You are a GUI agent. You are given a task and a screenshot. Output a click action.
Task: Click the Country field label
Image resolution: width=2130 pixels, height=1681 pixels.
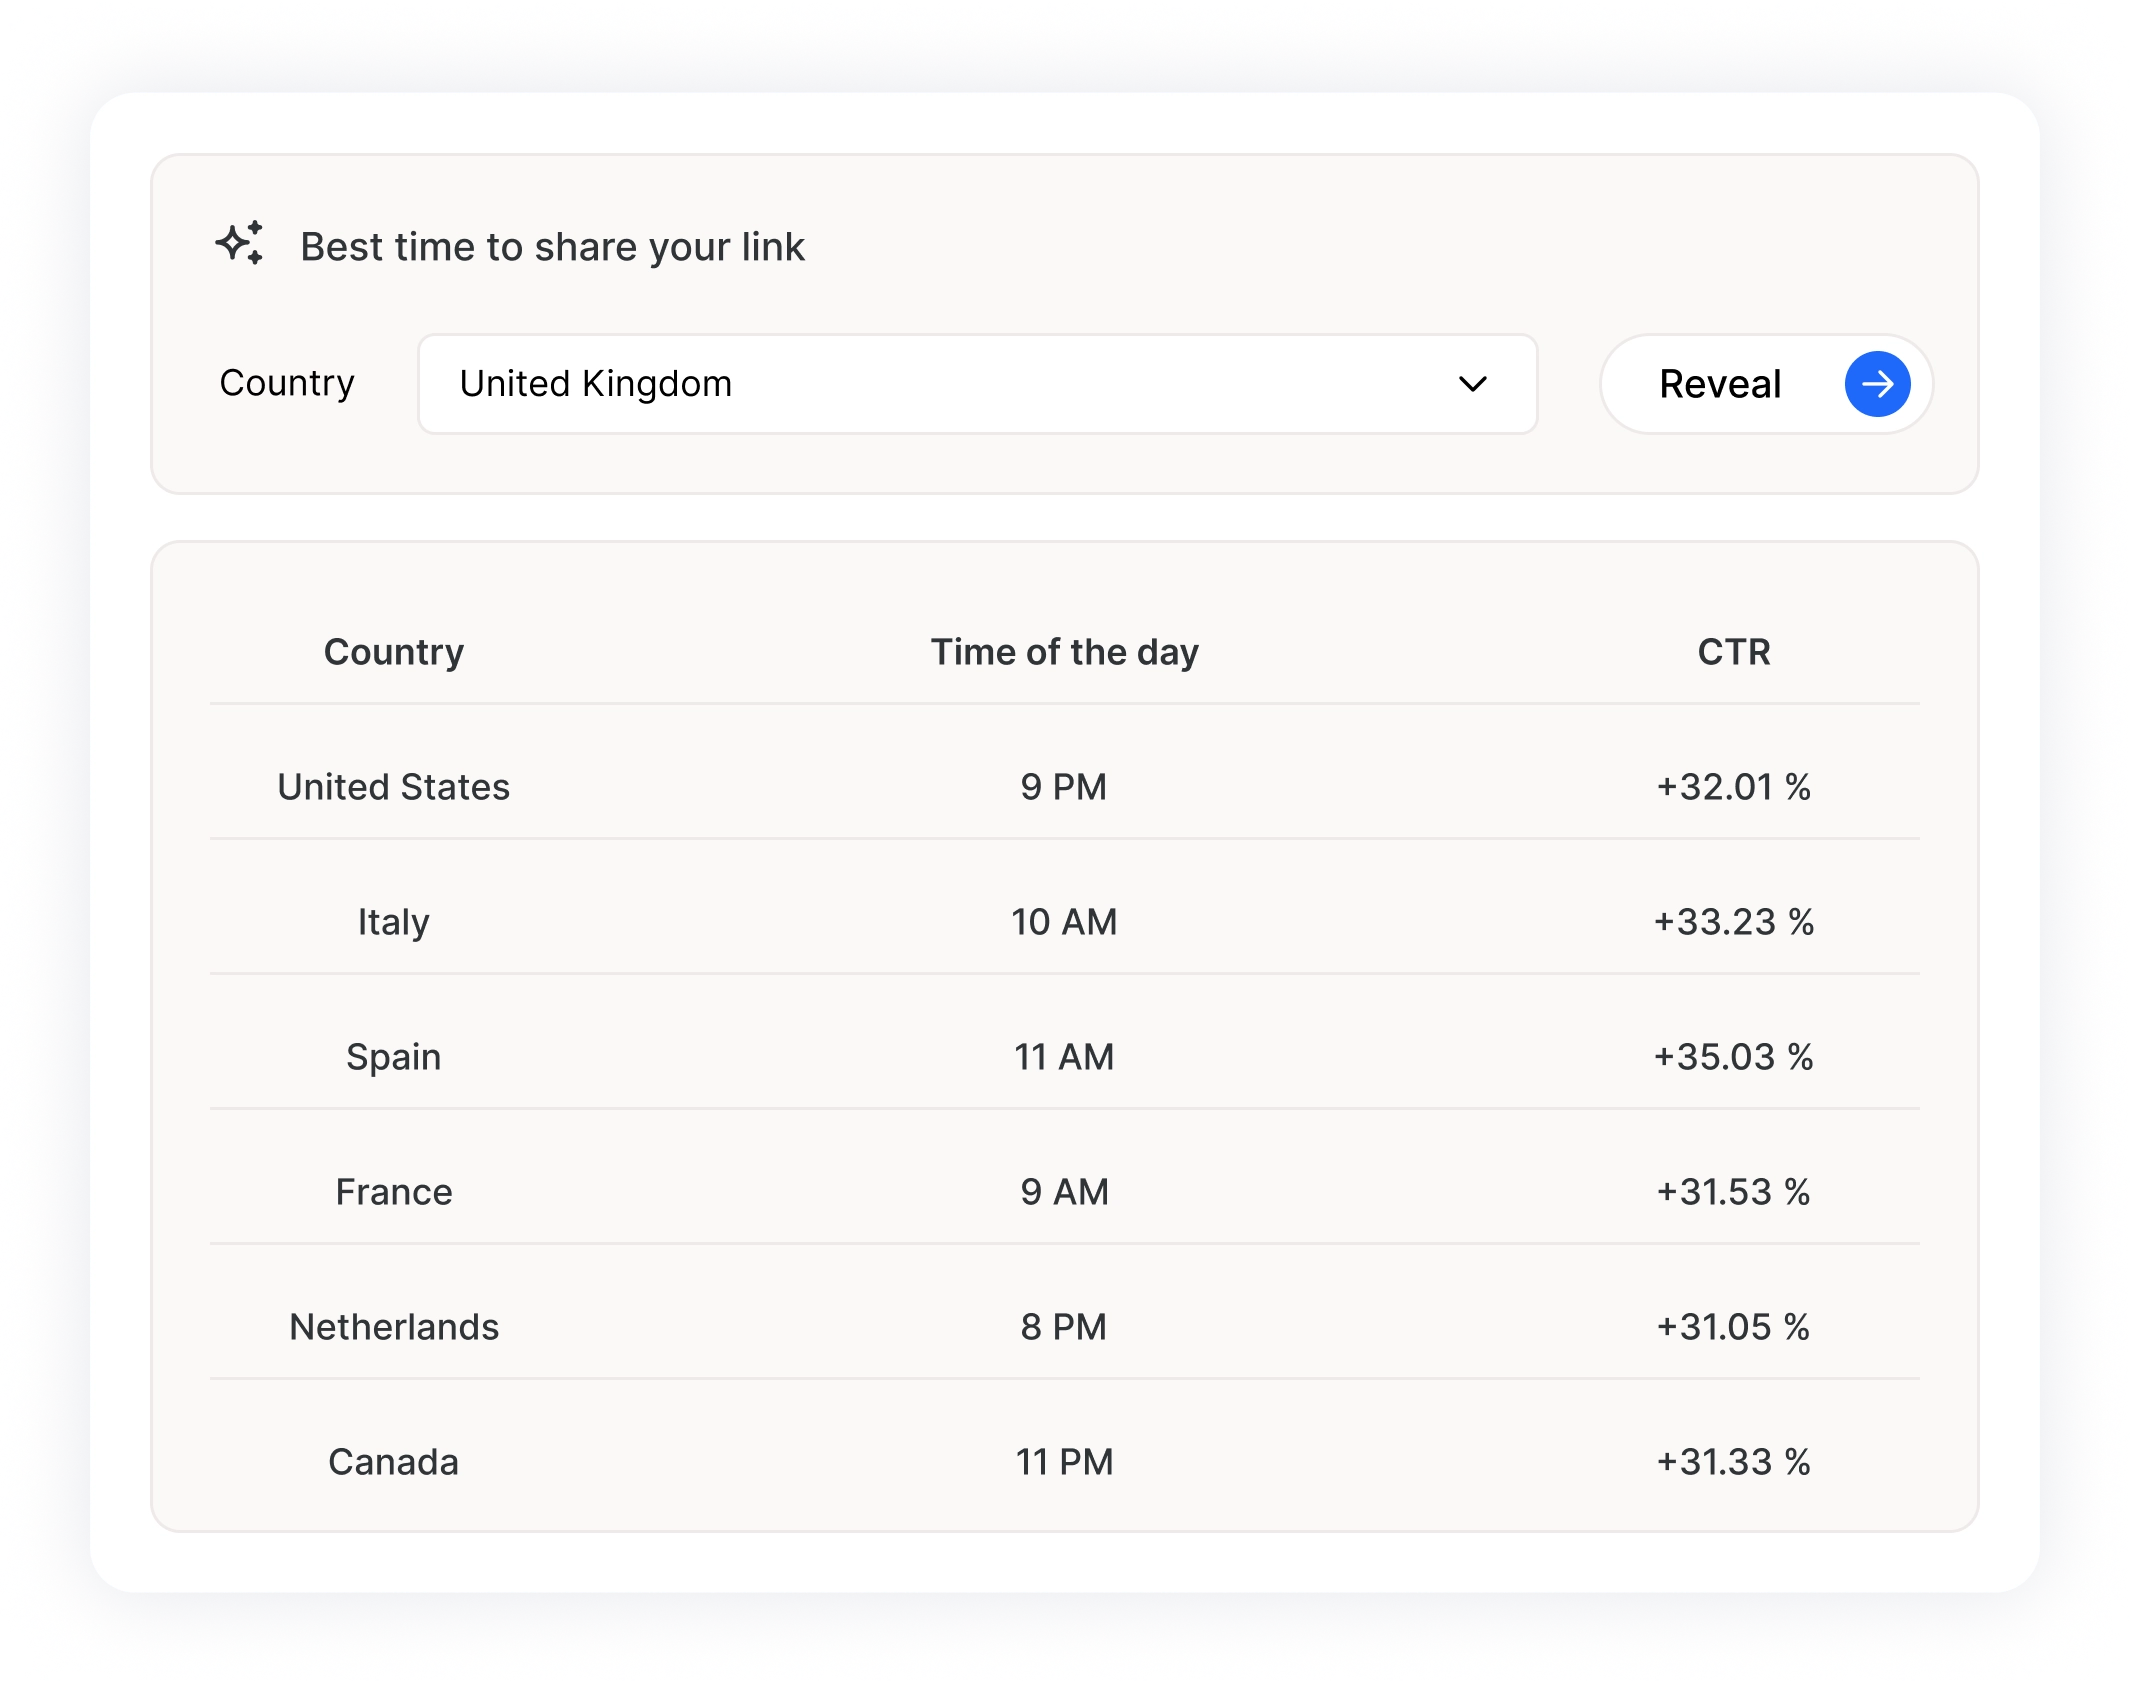pos(287,383)
